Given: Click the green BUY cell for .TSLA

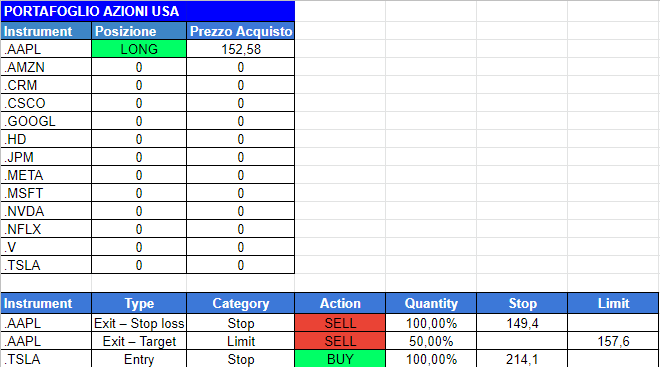Looking at the screenshot, I should 340,359.
